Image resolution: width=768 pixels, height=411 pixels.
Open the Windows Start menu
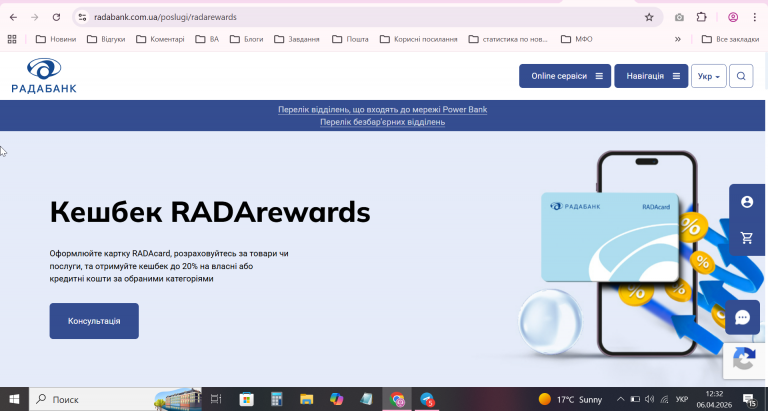coord(14,399)
